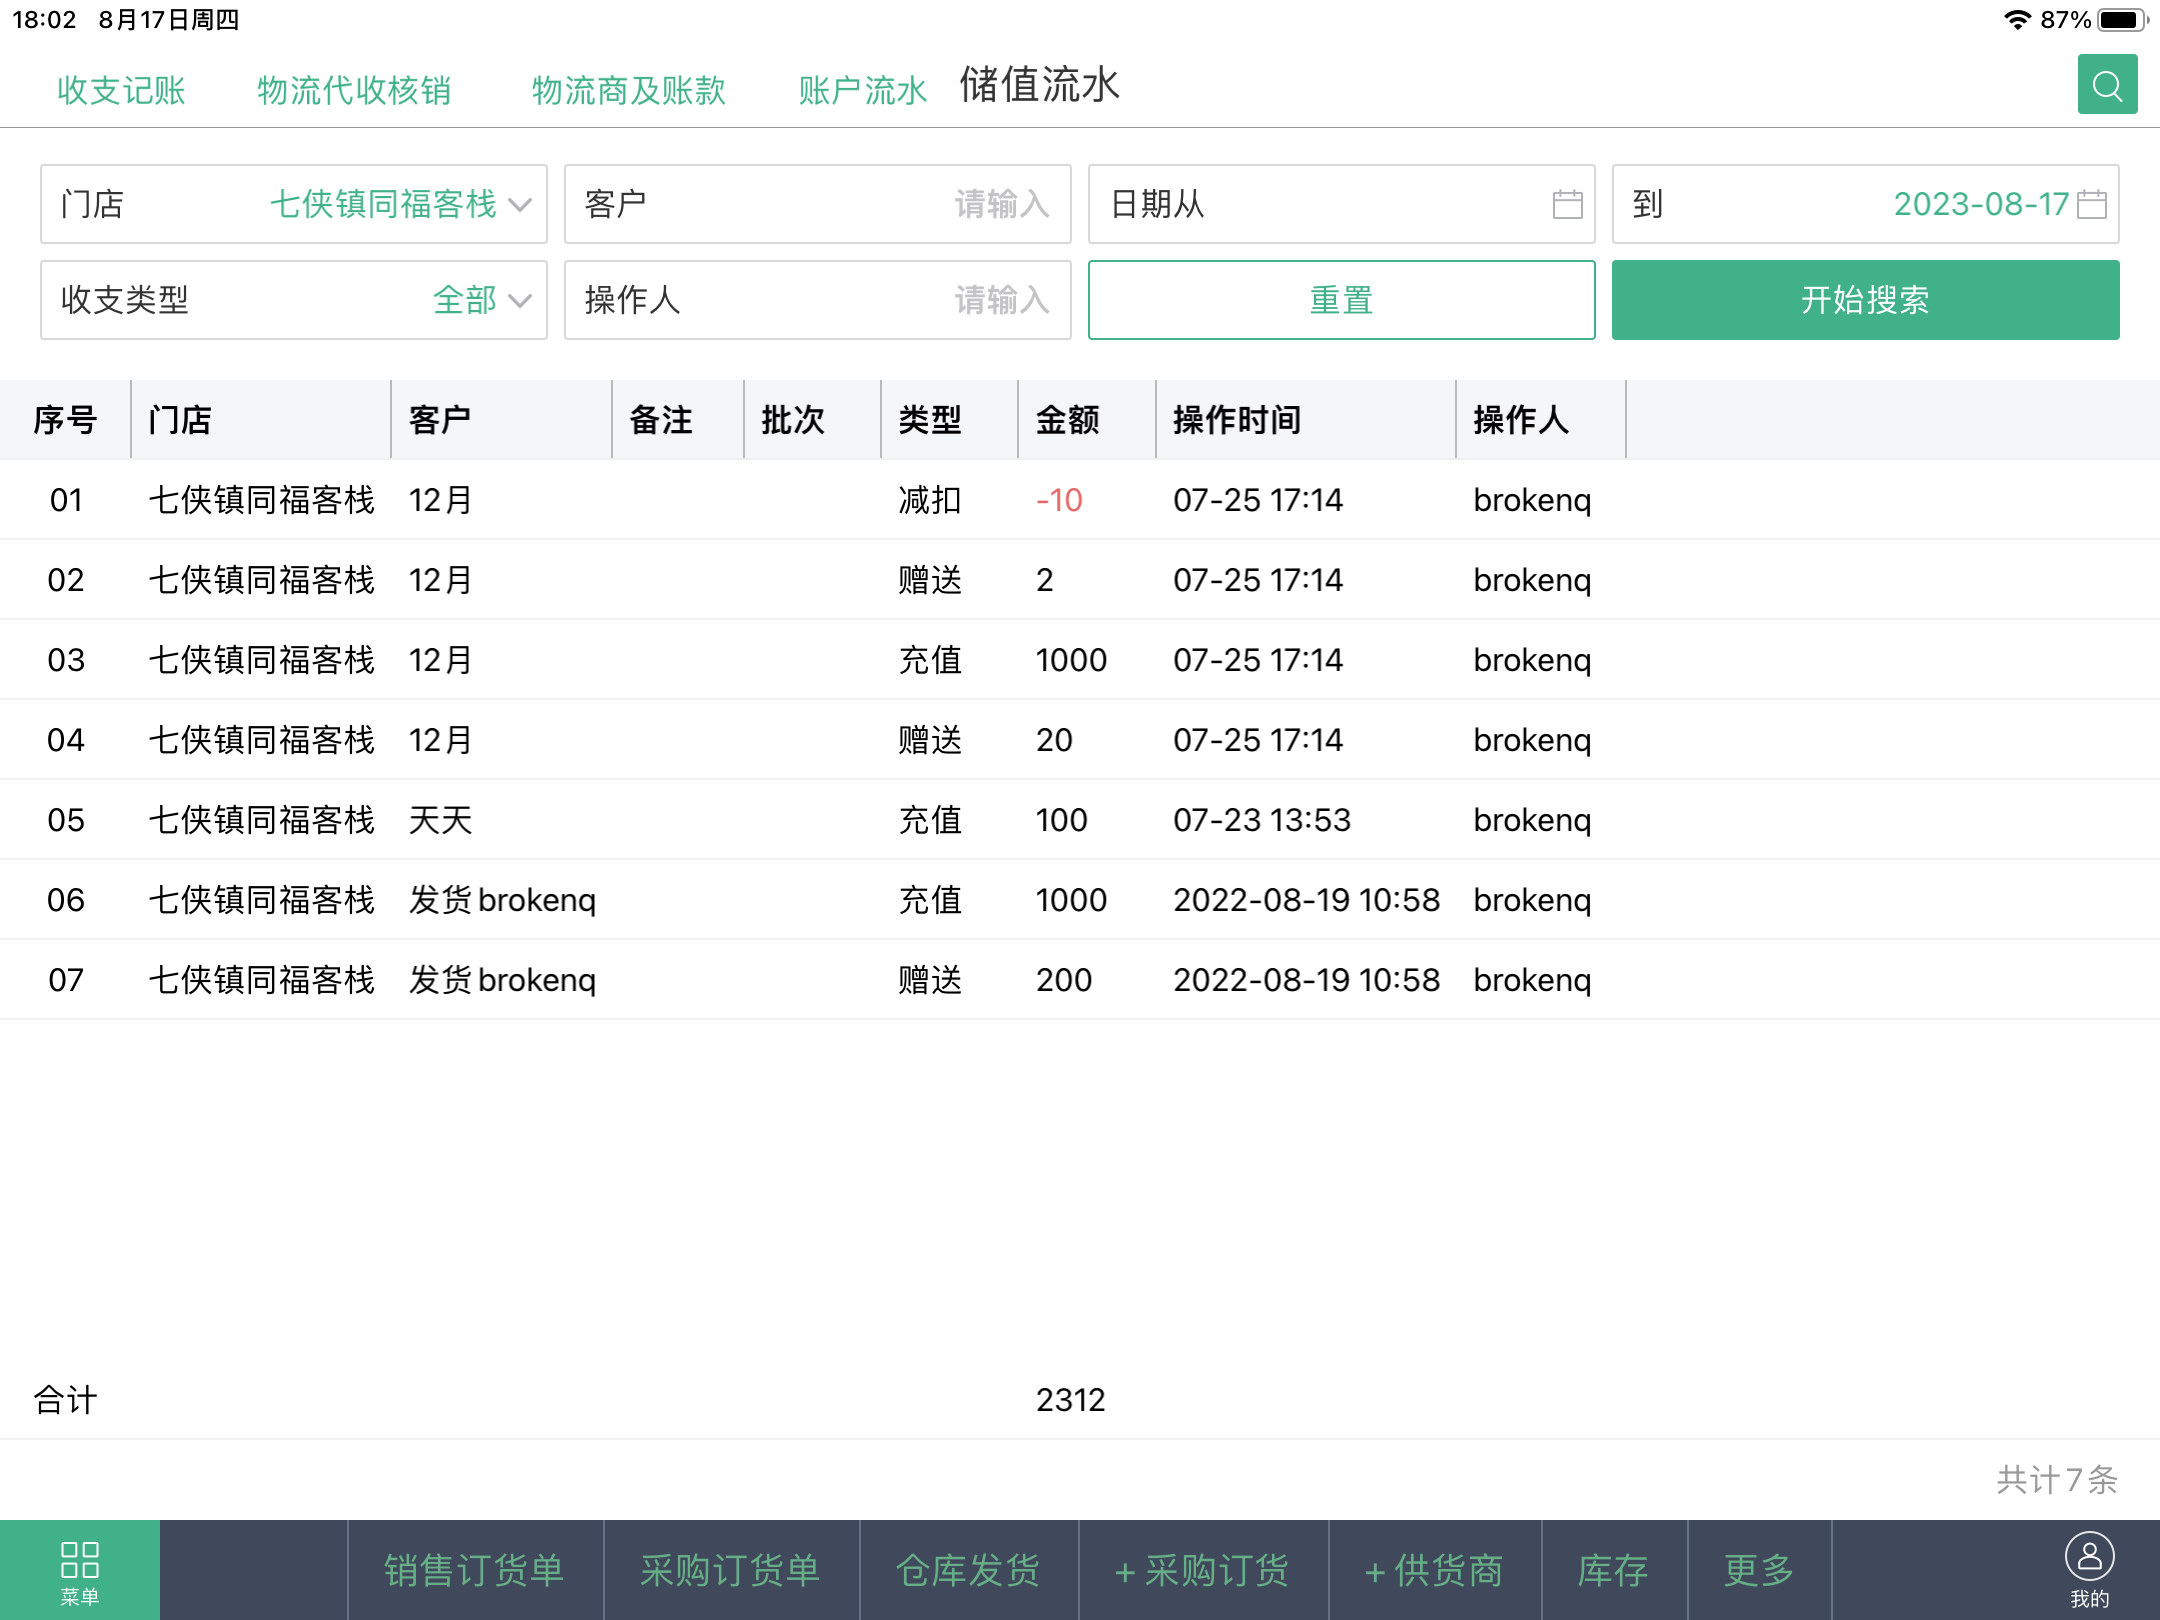2160x1620 pixels.
Task: Select amount 1000 in row 06
Action: [1071, 900]
